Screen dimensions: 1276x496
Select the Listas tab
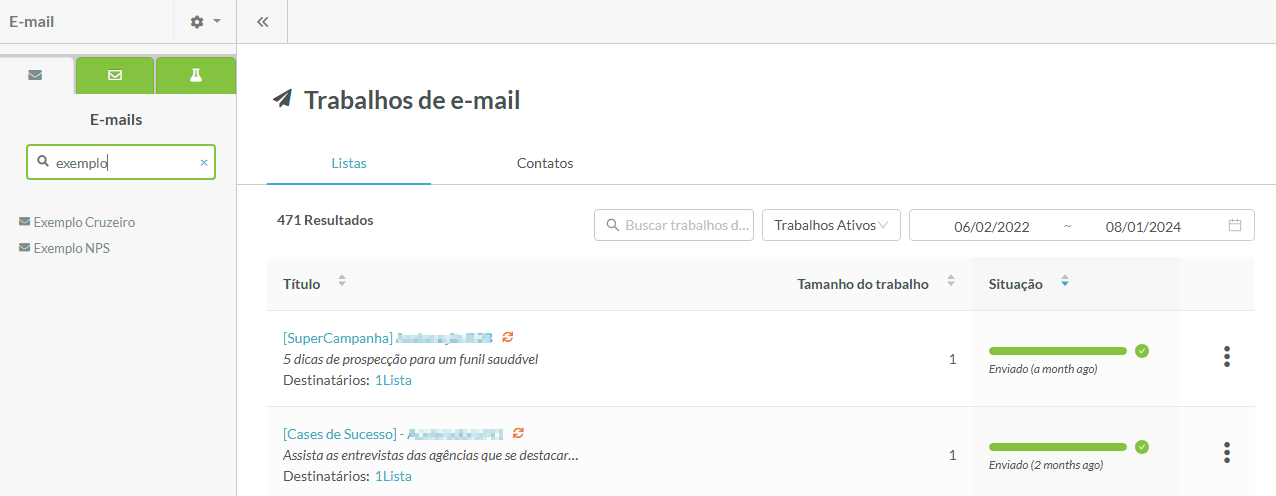(349, 163)
